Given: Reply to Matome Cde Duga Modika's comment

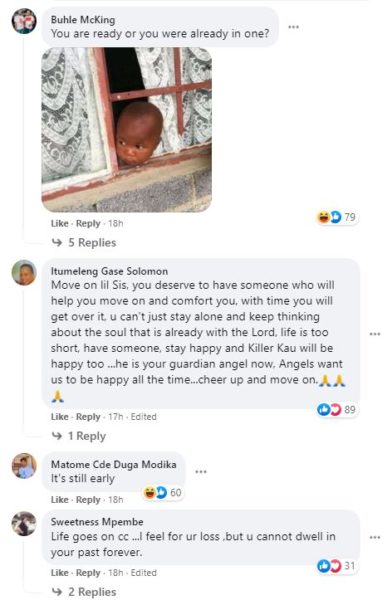Looking at the screenshot, I should click(88, 500).
